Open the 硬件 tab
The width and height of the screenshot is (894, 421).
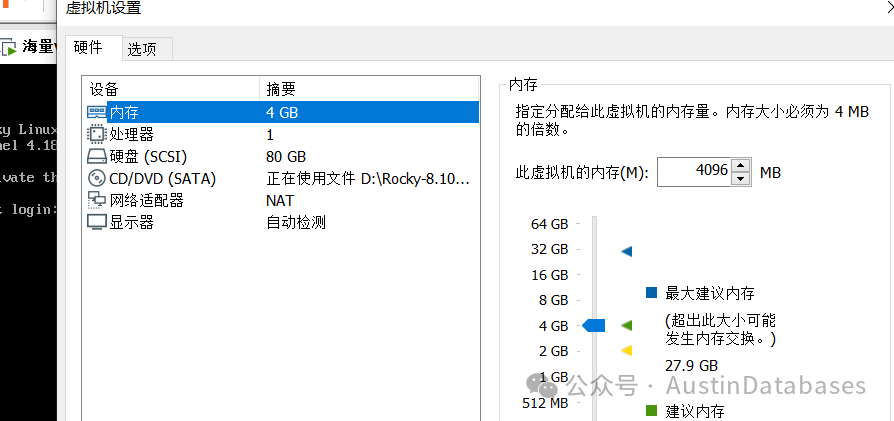(88, 47)
